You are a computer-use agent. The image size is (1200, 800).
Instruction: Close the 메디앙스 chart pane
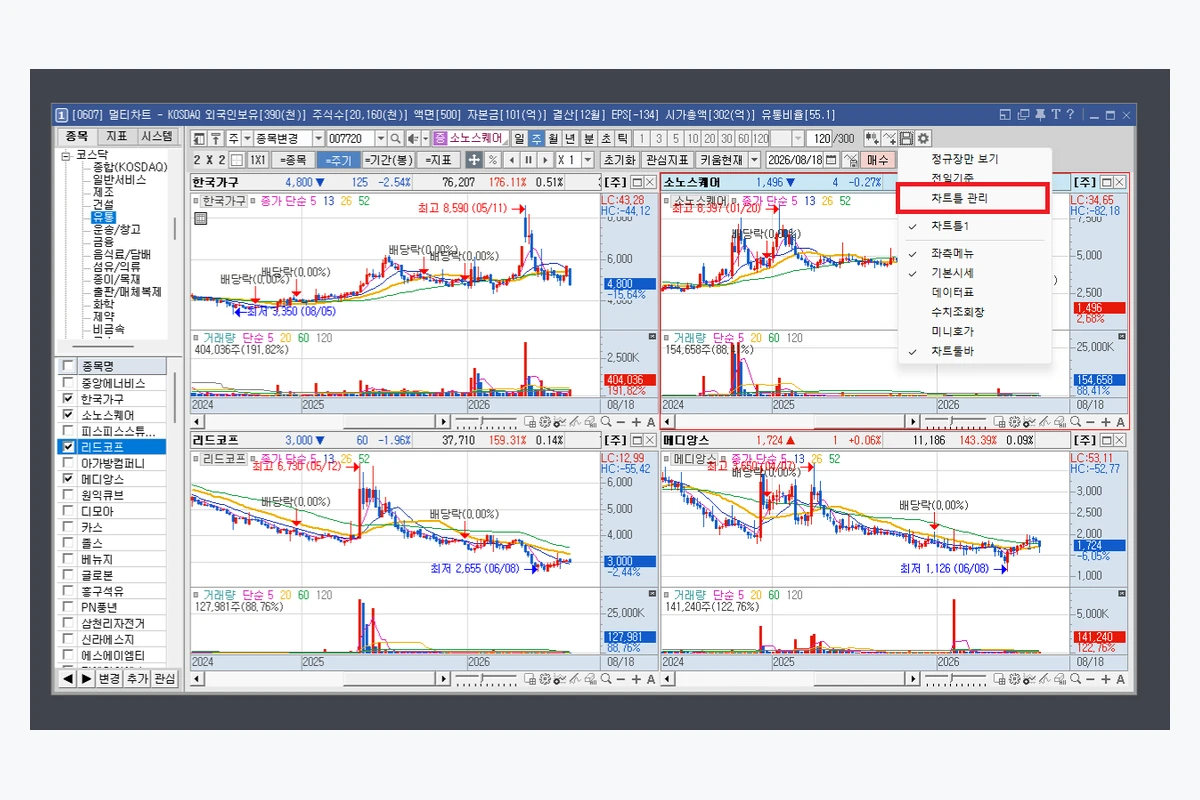(x=1119, y=440)
